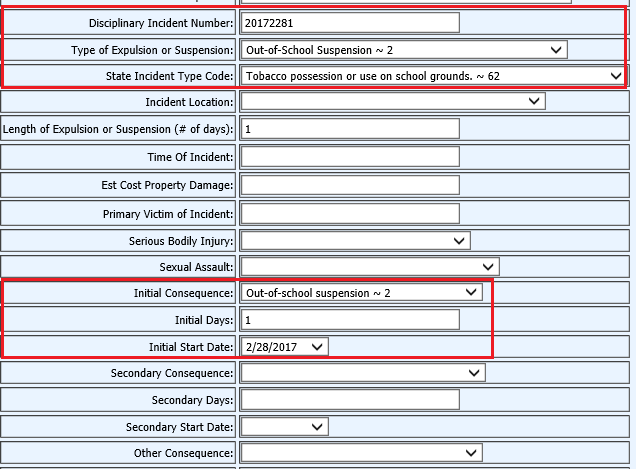Select Est Cost Property Damage field

click(x=350, y=185)
